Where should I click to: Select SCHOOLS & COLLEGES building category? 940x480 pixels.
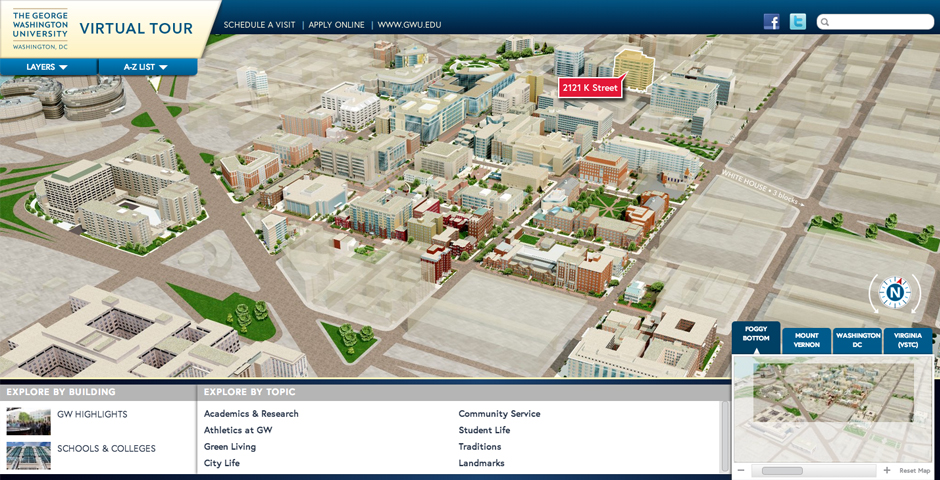pos(106,448)
